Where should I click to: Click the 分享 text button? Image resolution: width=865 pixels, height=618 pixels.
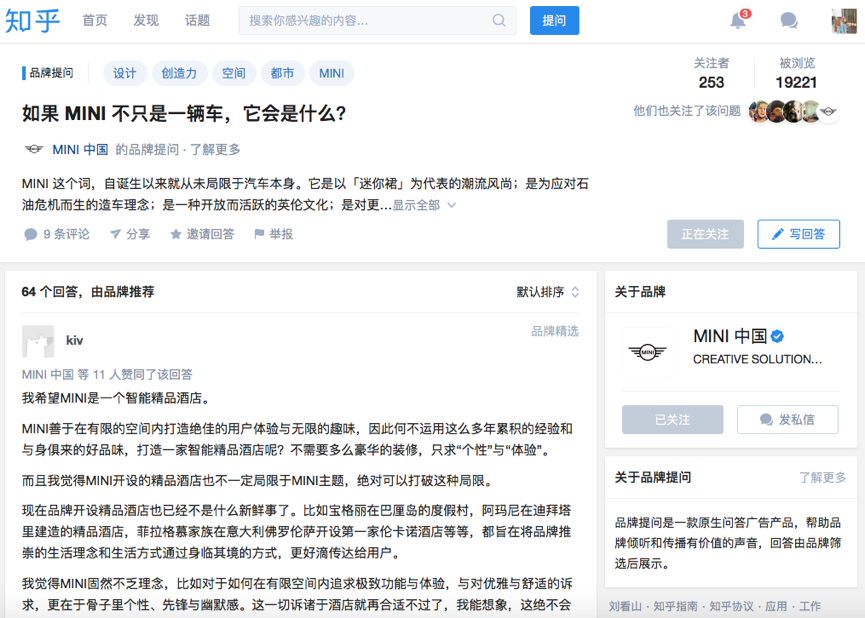pos(138,235)
